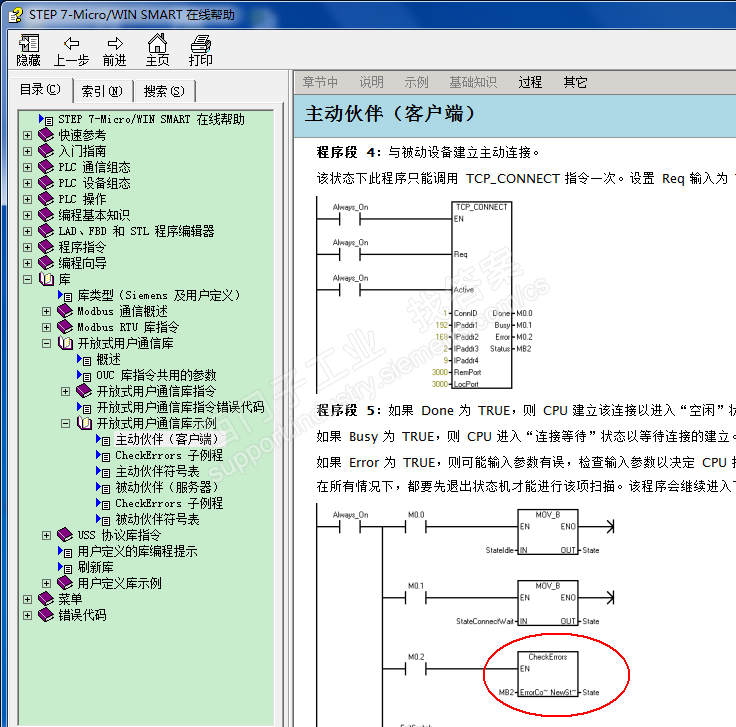Click the CheckErrors block in segment 5 diagram
Screen dimensions: 736x727
[x=548, y=673]
